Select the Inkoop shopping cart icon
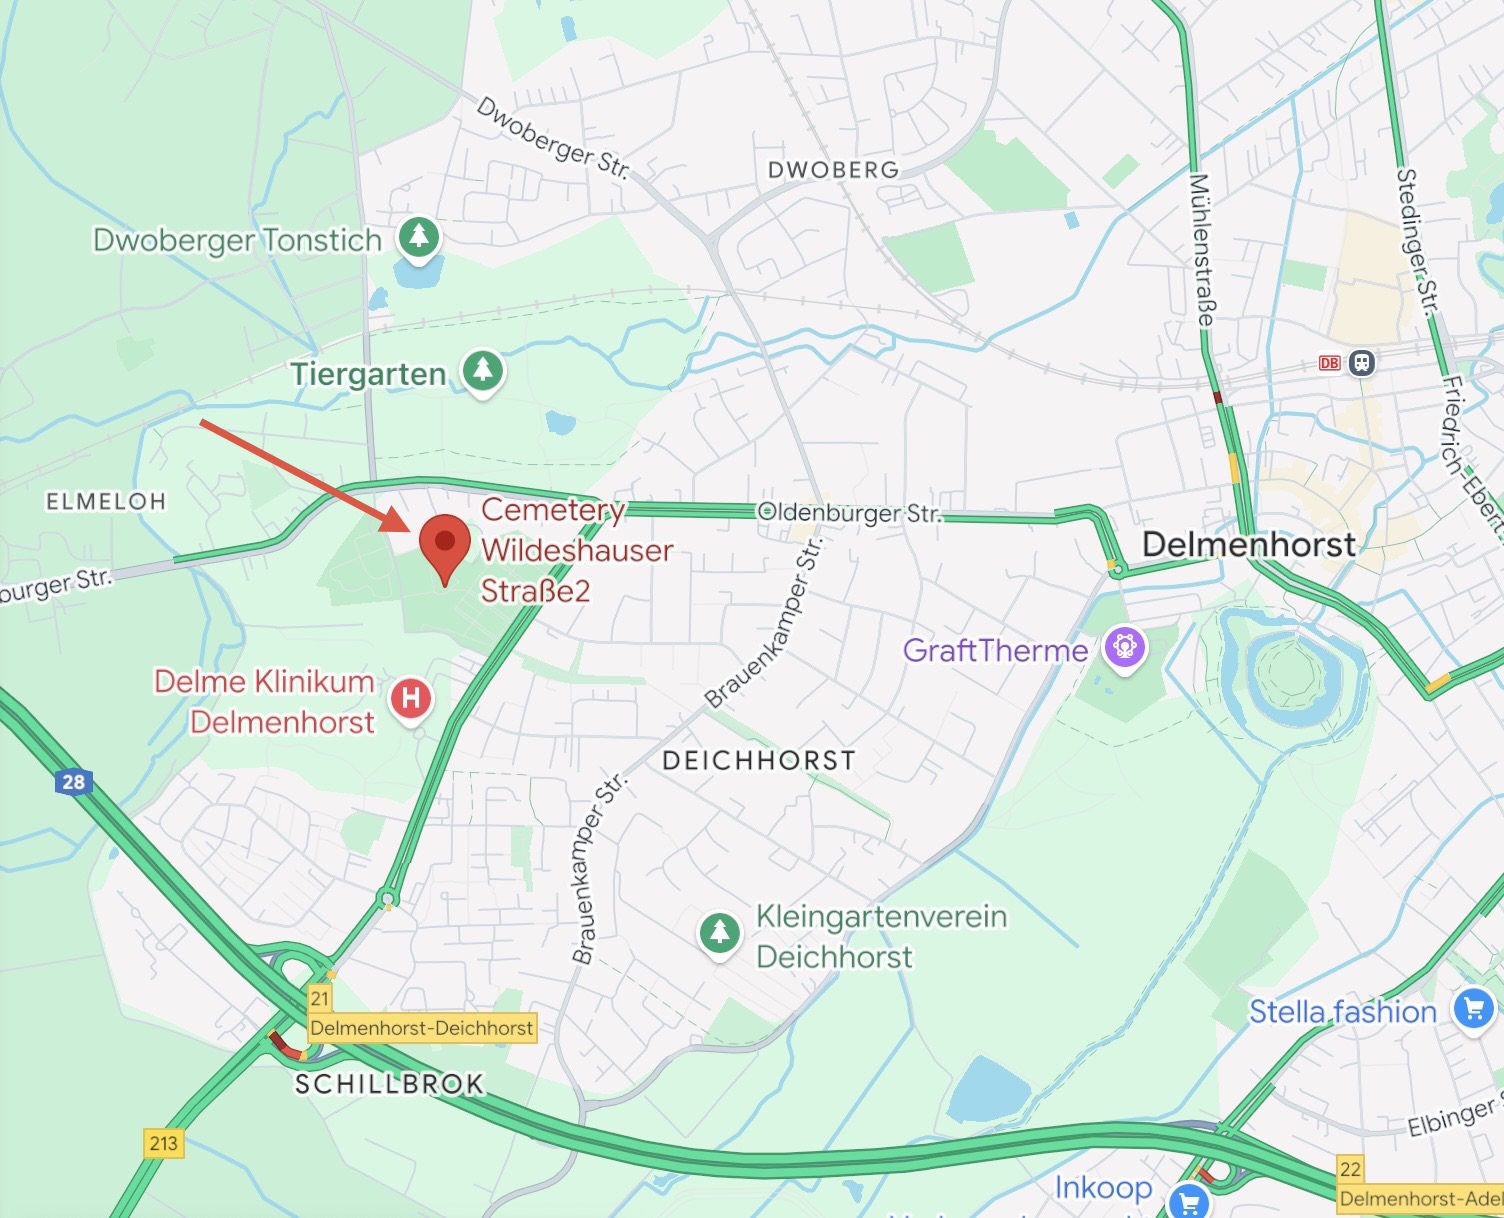This screenshot has height=1218, width=1504. point(1189,1202)
